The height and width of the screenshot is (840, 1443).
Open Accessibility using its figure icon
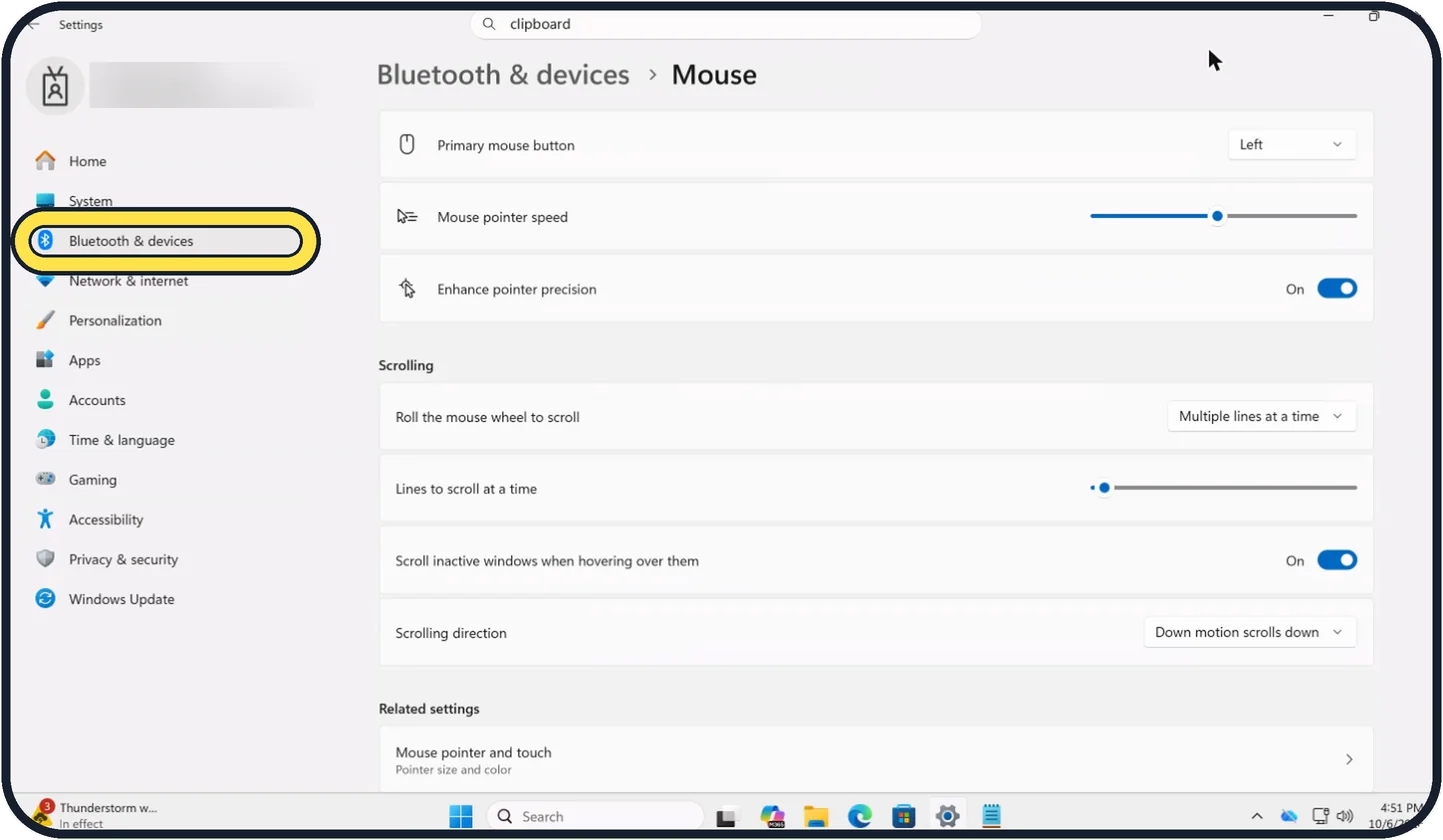(45, 519)
